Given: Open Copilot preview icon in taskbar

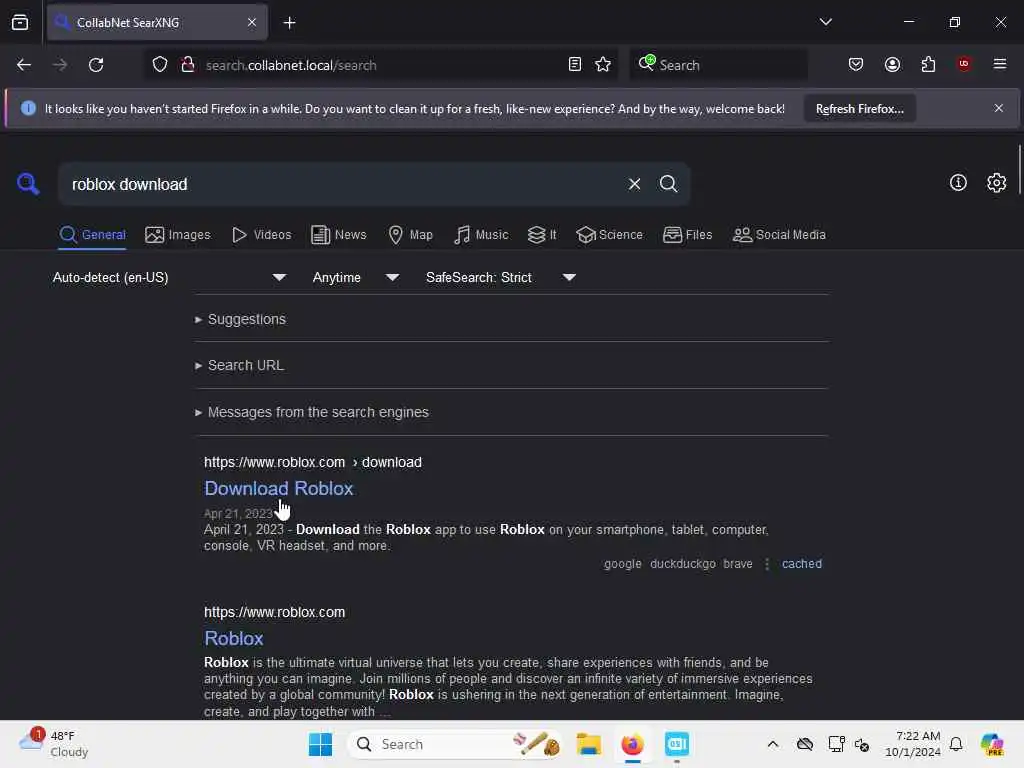Looking at the screenshot, I should 991,744.
